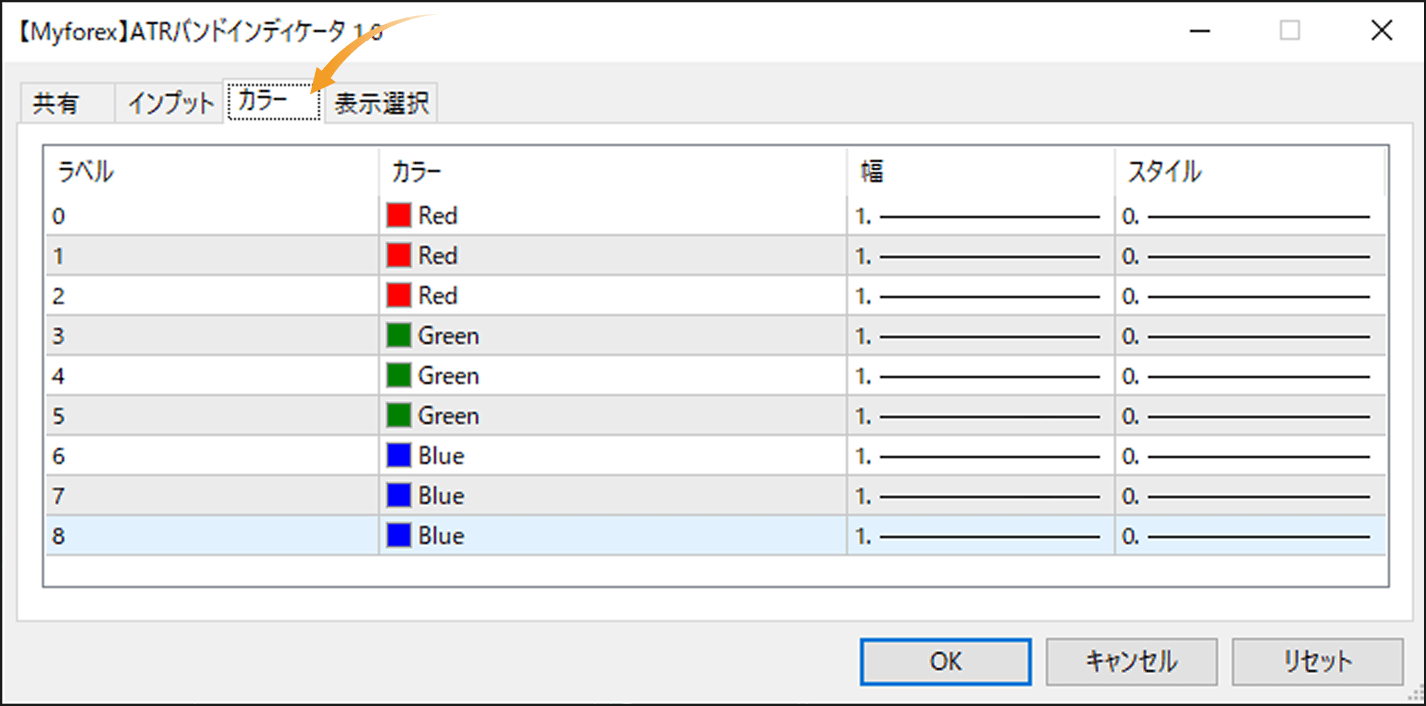Switch to the 共有 tab
The height and width of the screenshot is (706, 1426).
pyautogui.click(x=56, y=103)
